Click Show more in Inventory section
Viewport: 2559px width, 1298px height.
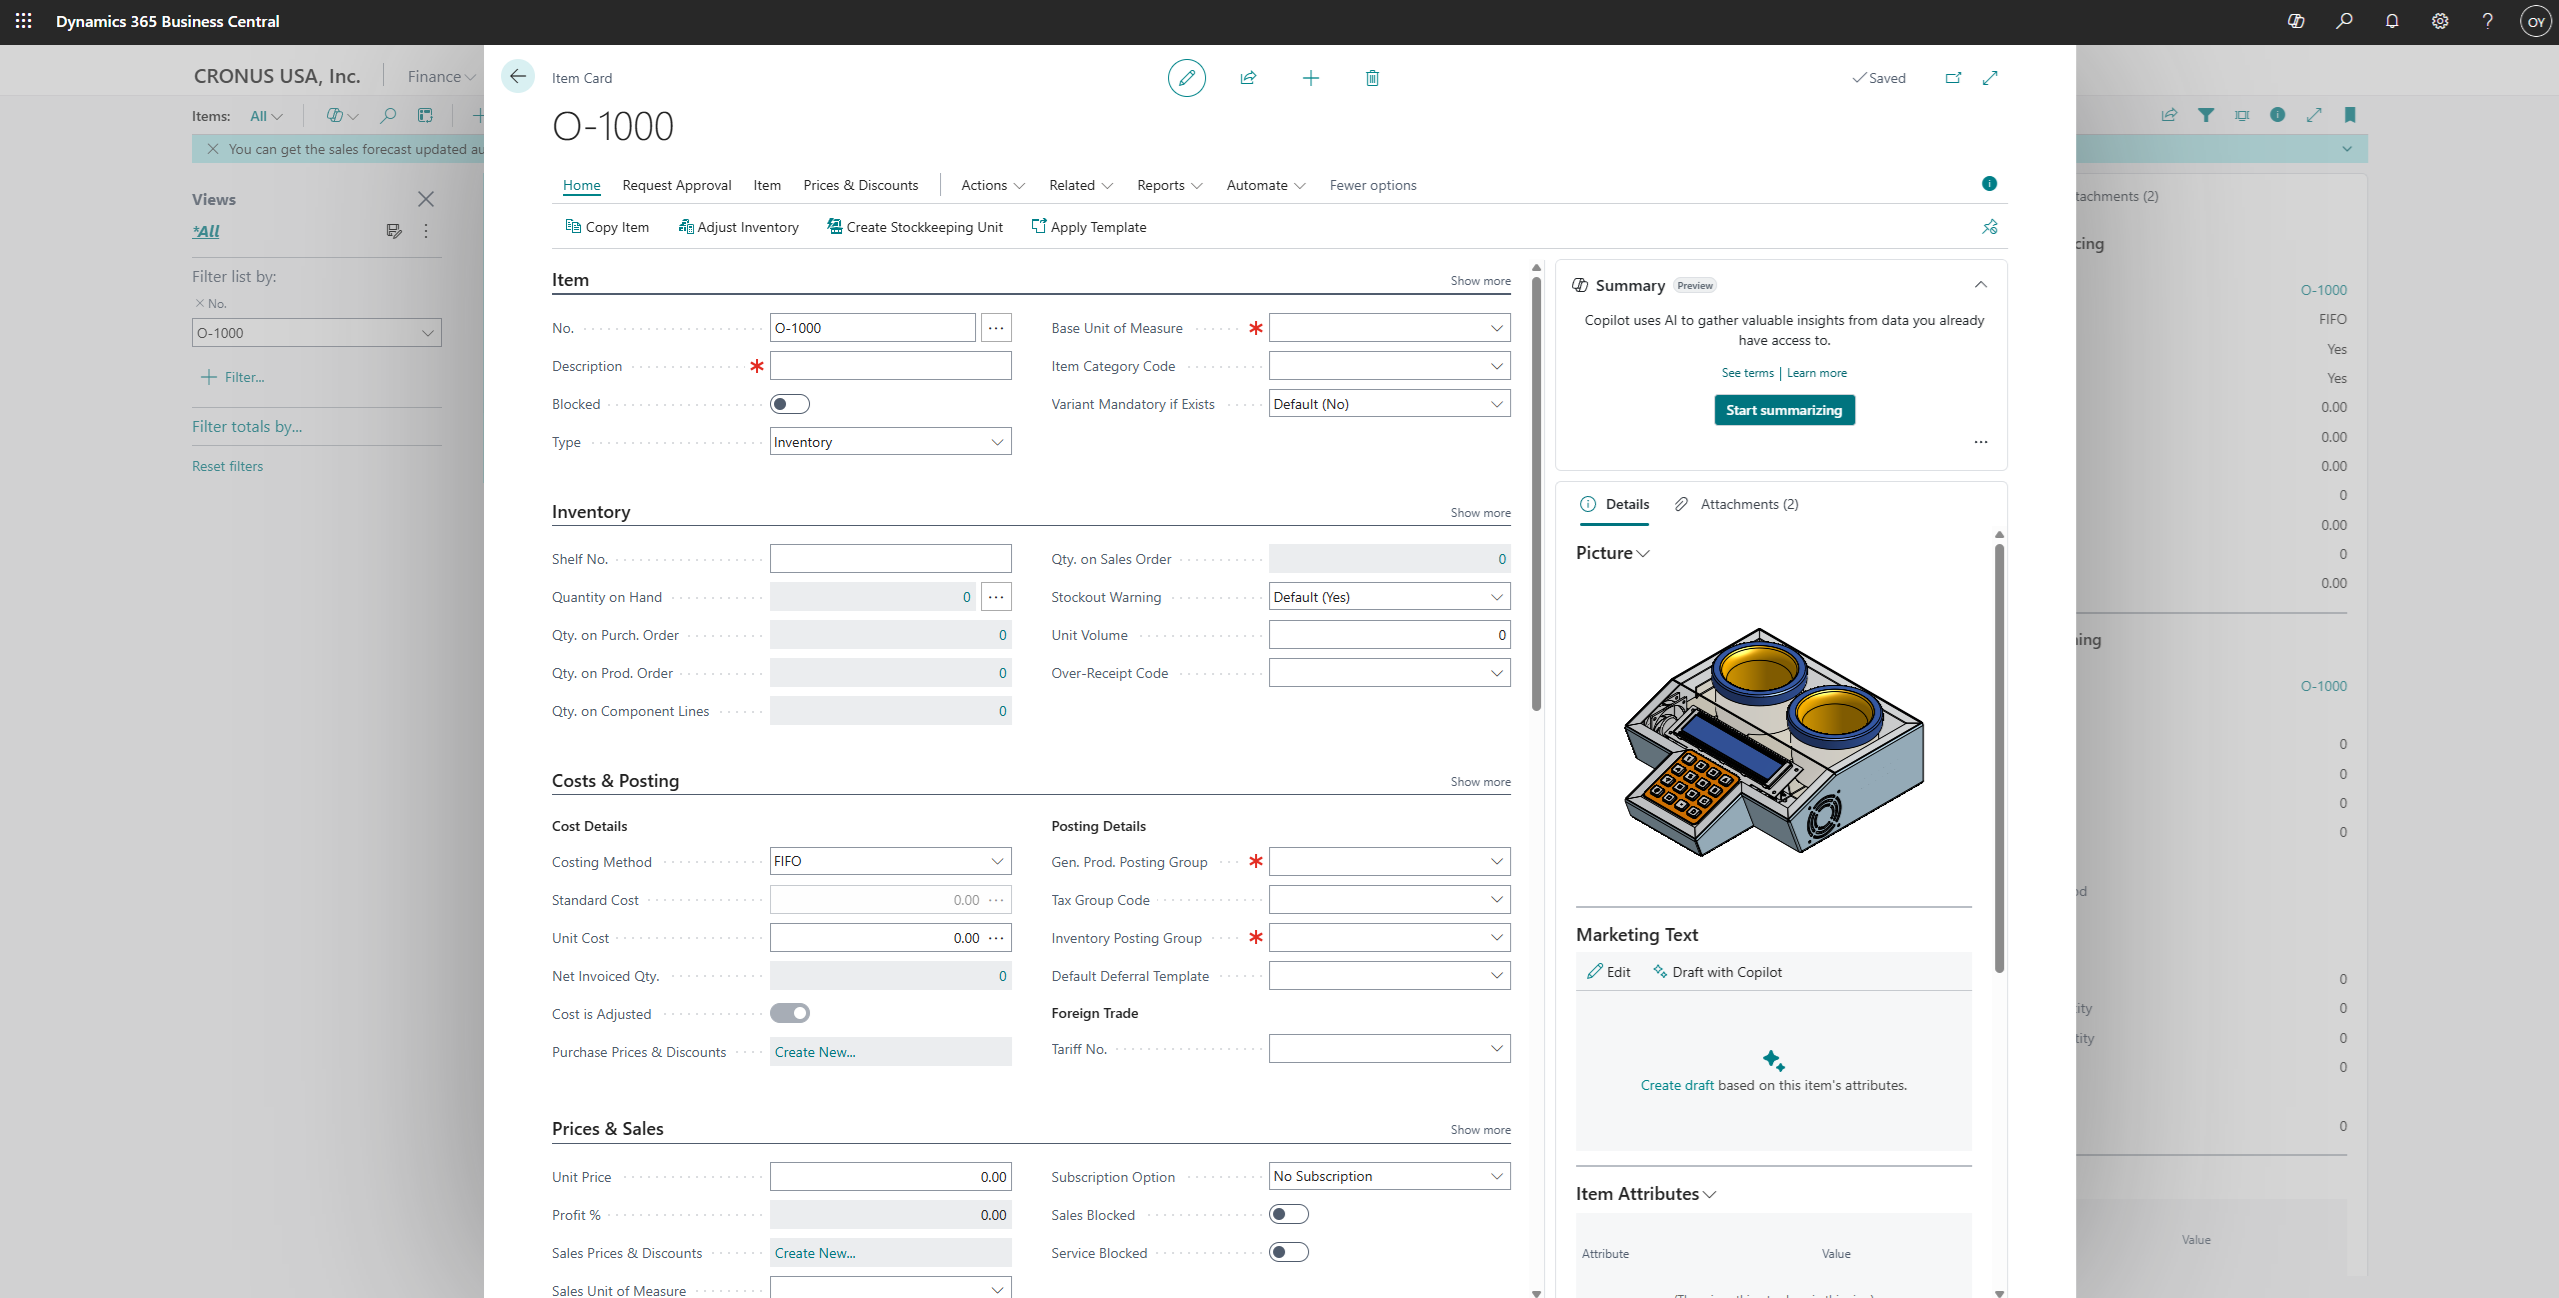click(x=1480, y=513)
